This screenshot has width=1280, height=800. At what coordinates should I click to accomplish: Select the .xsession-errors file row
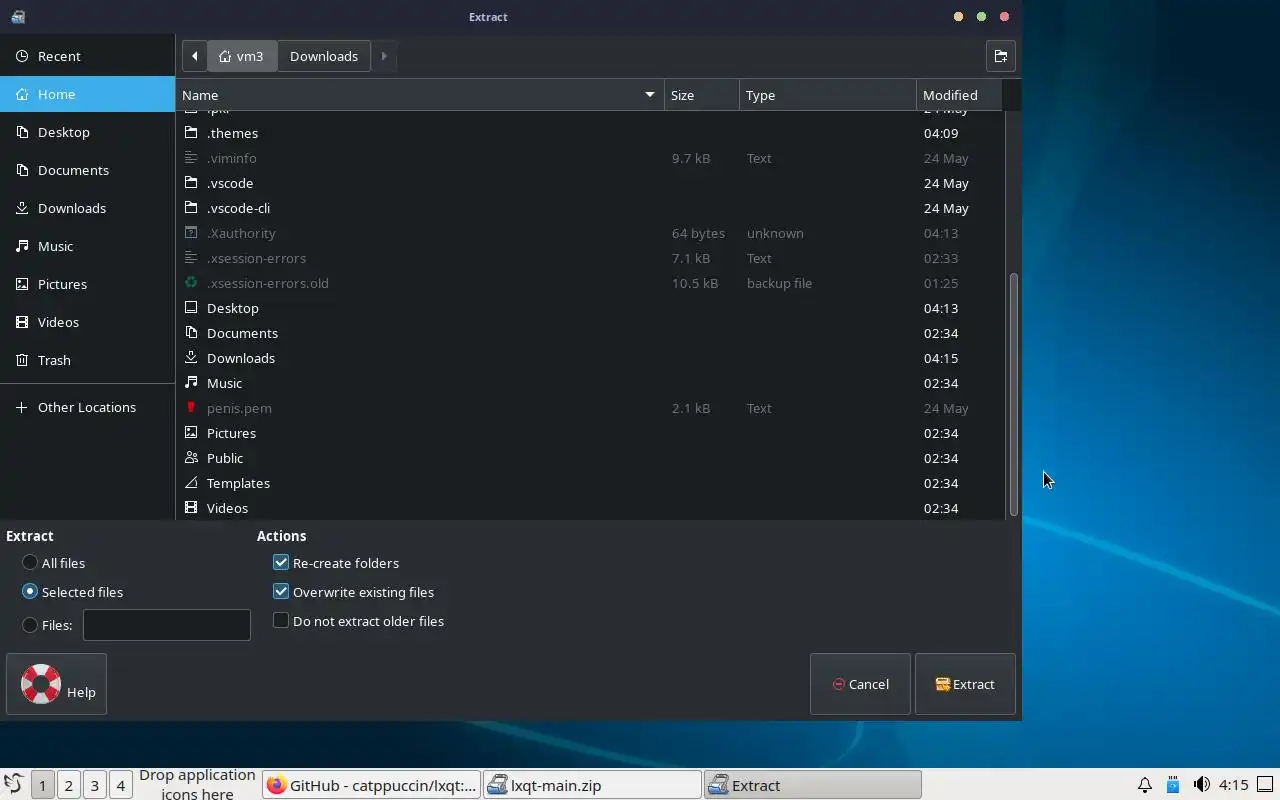[590, 258]
